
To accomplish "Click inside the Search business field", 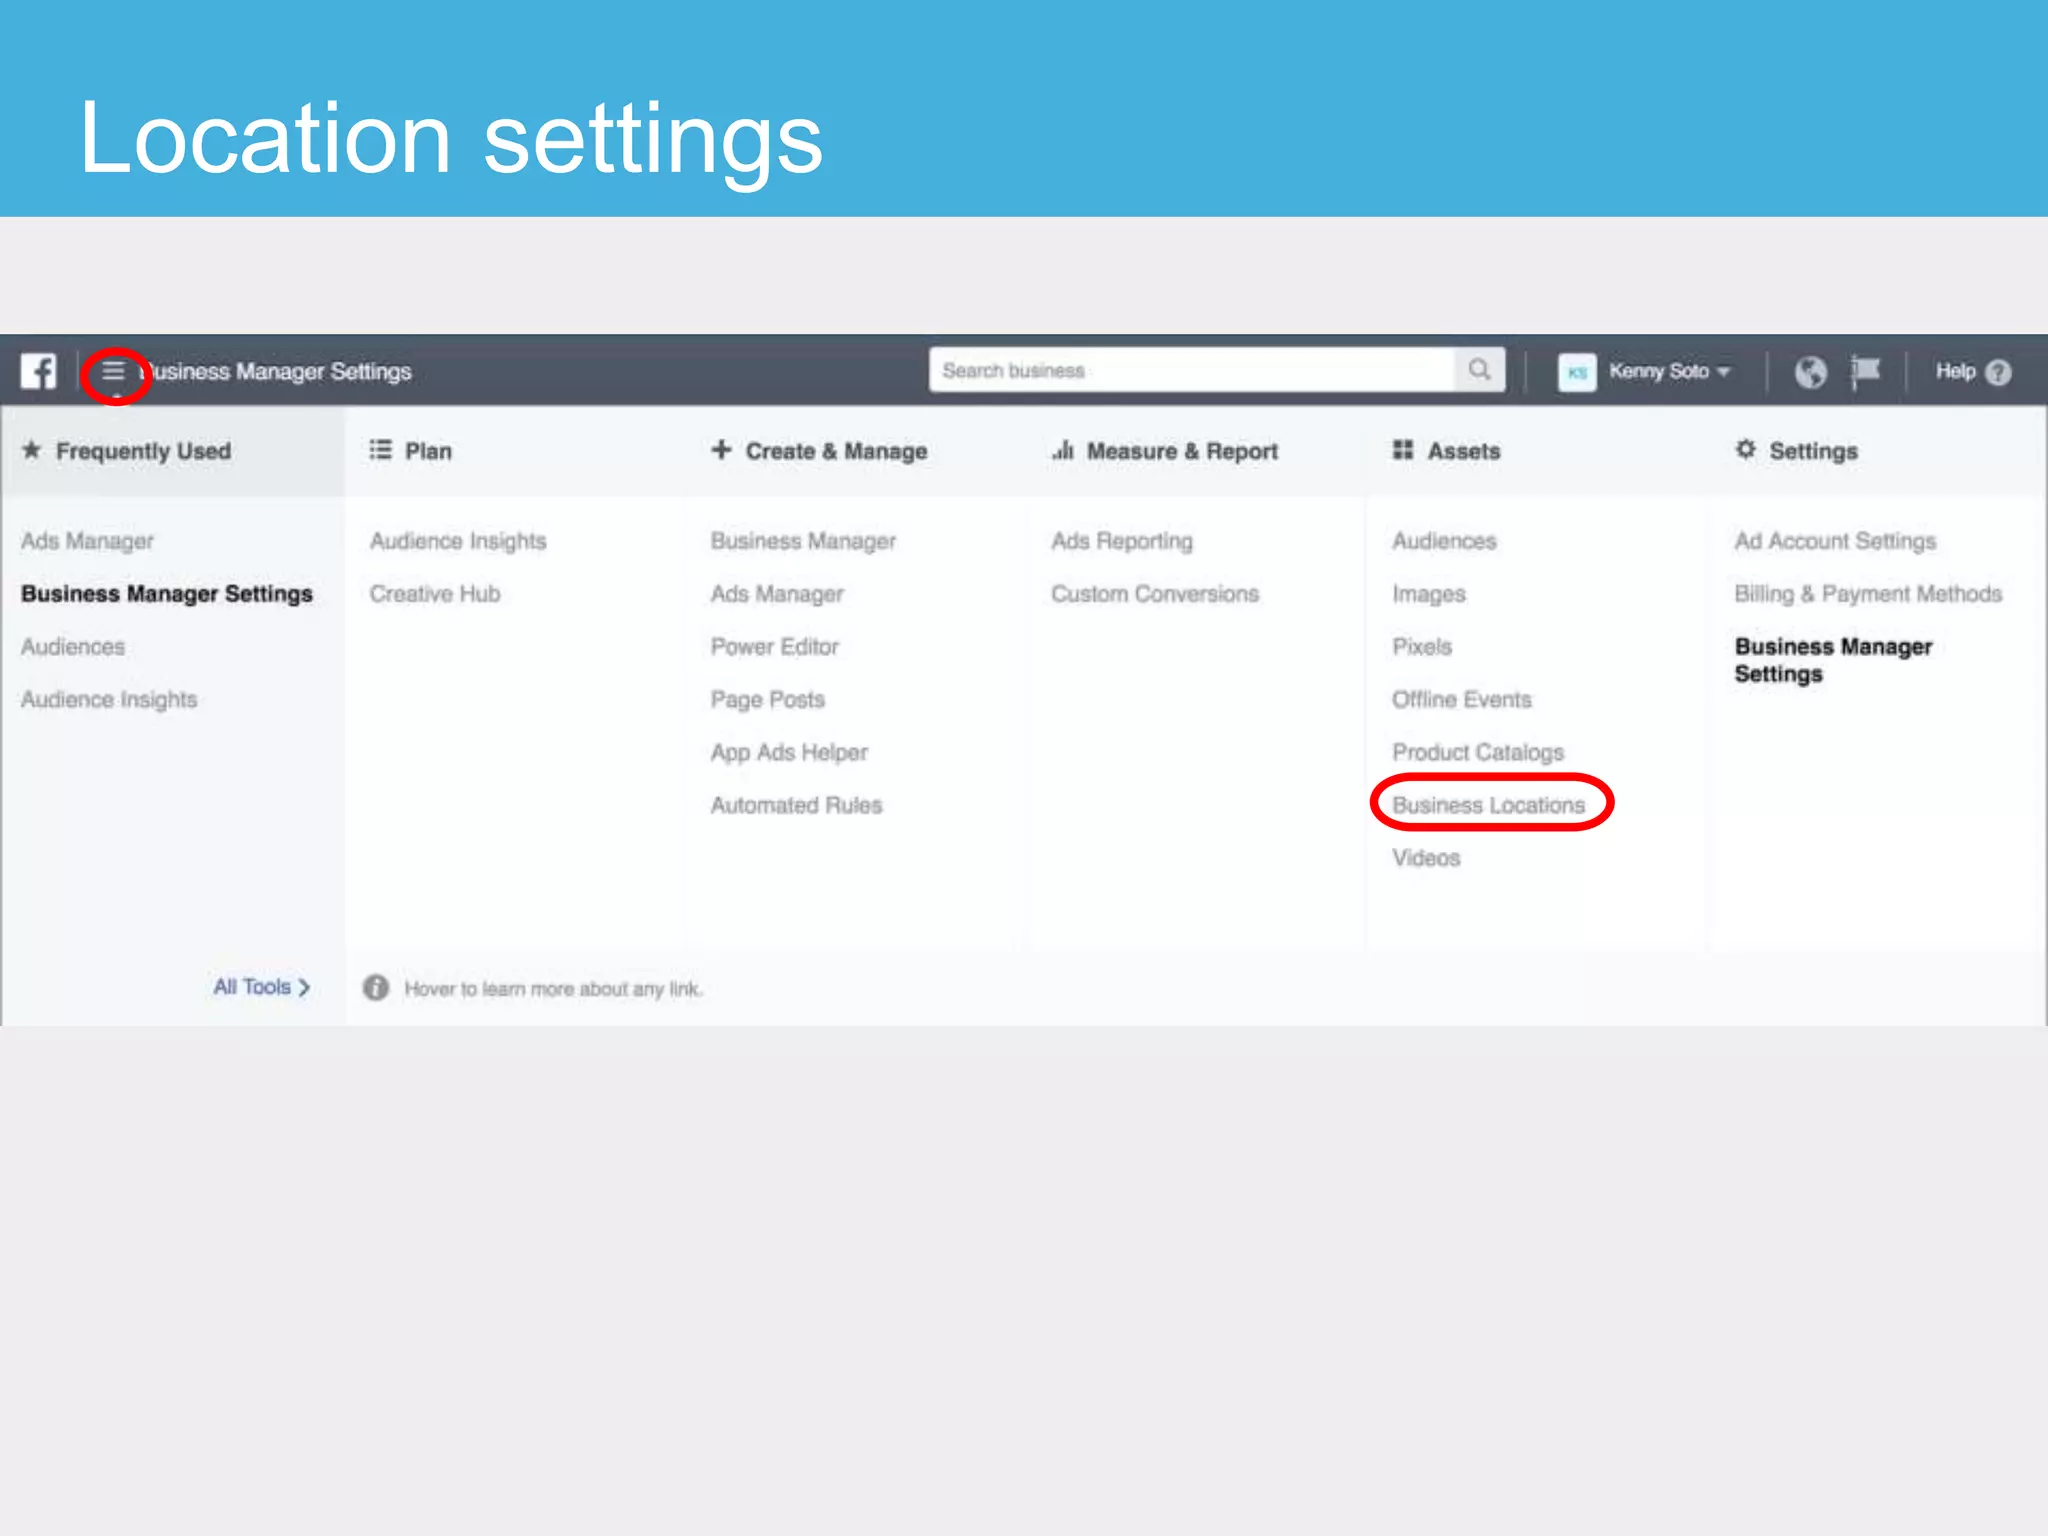I will click(x=1191, y=370).
